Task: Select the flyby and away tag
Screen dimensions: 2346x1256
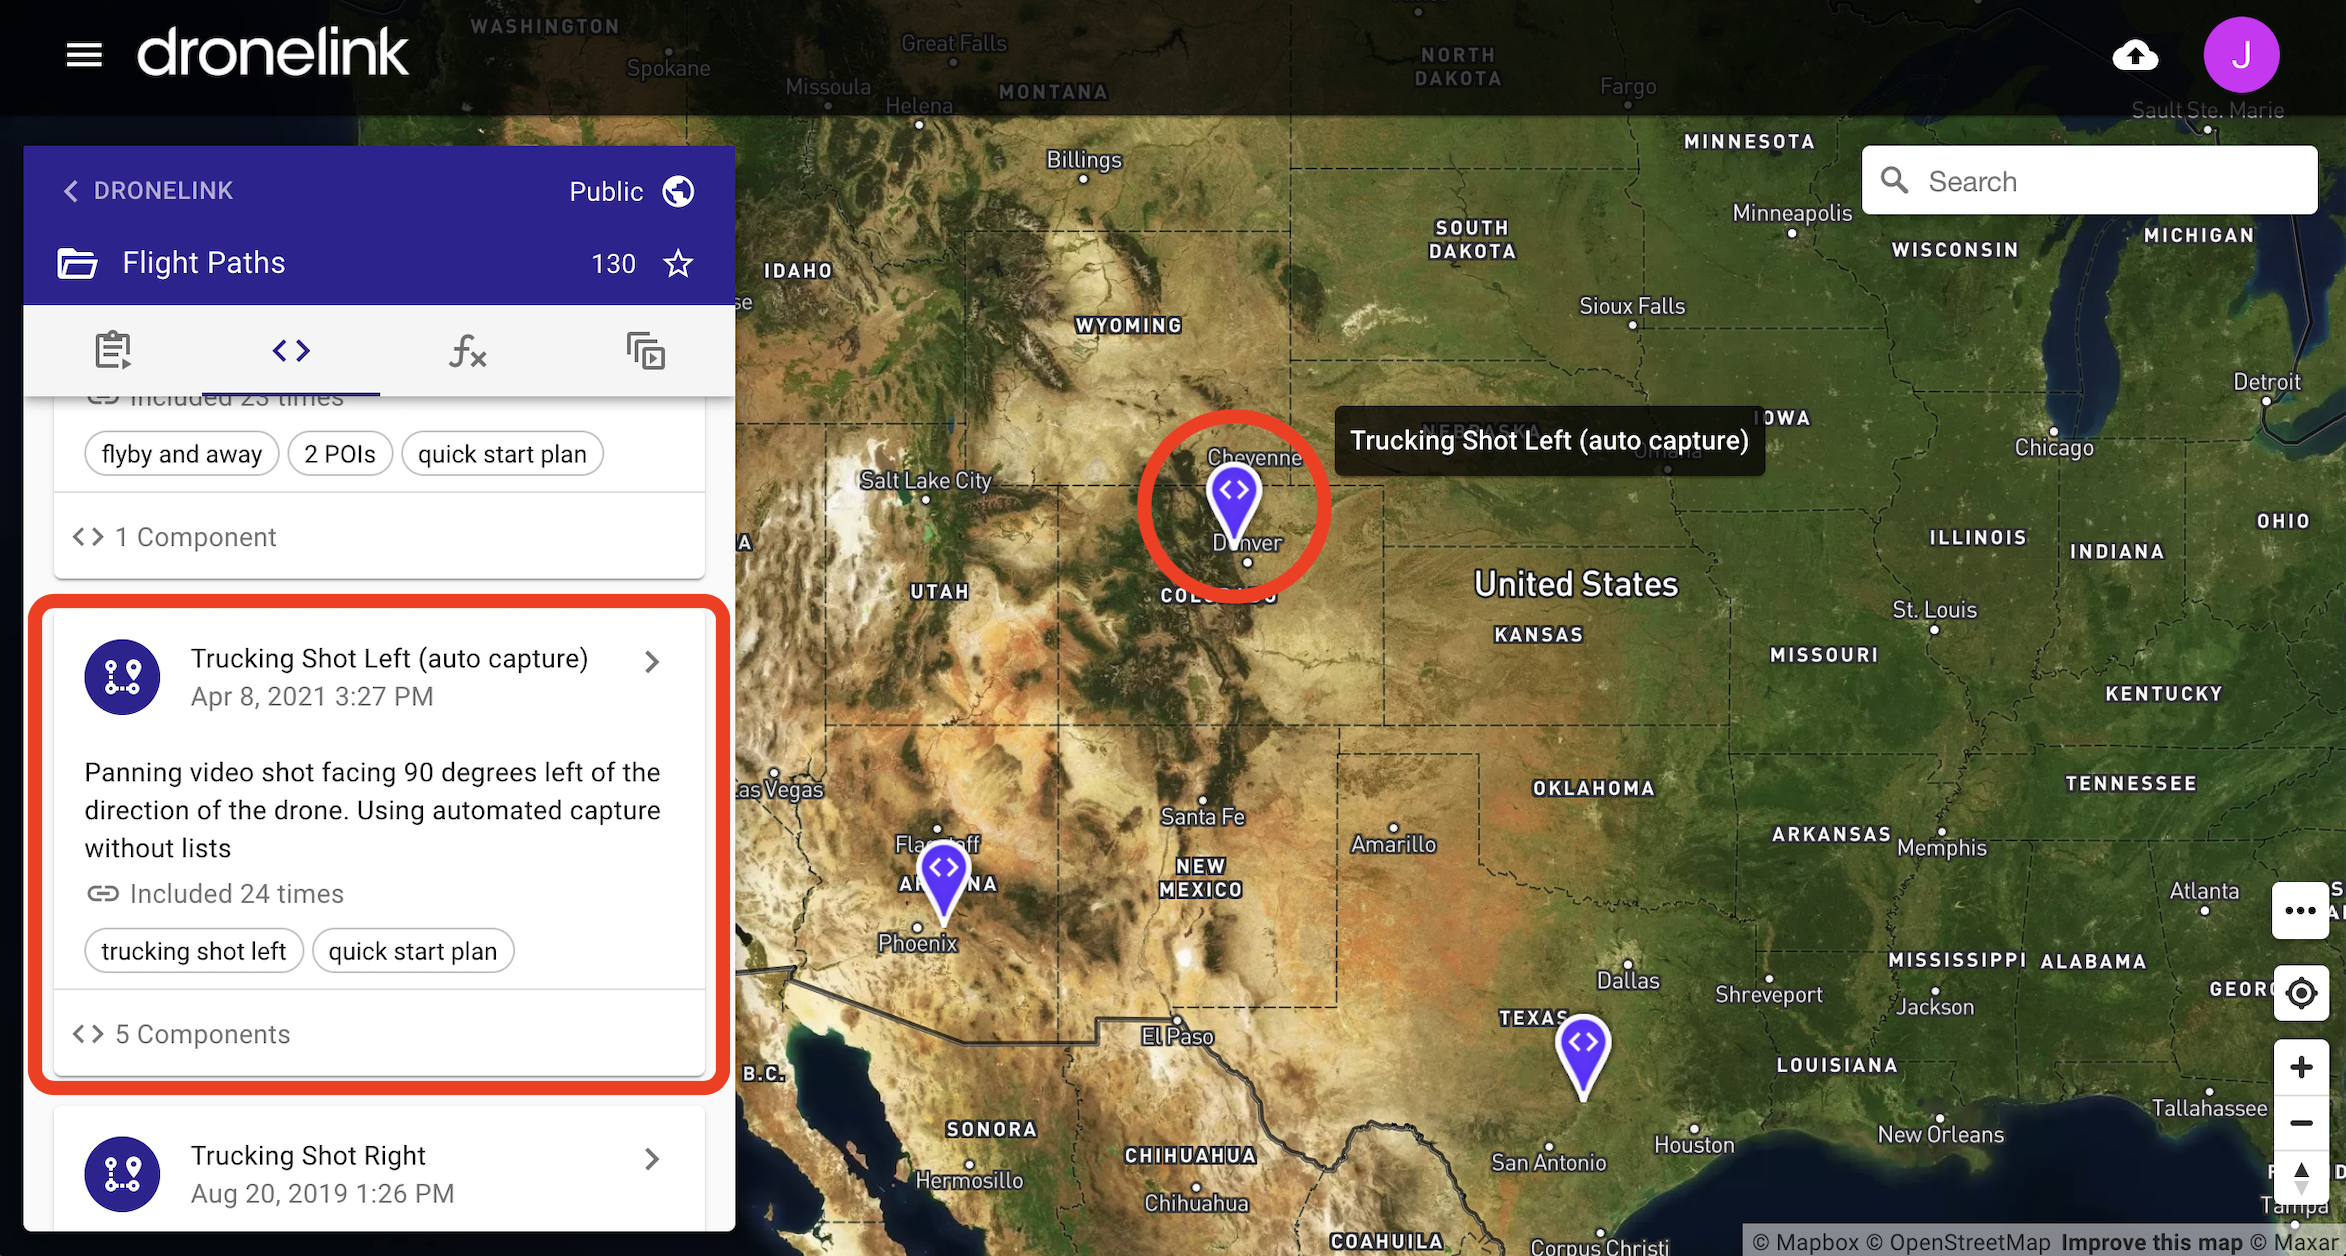Action: (x=182, y=454)
